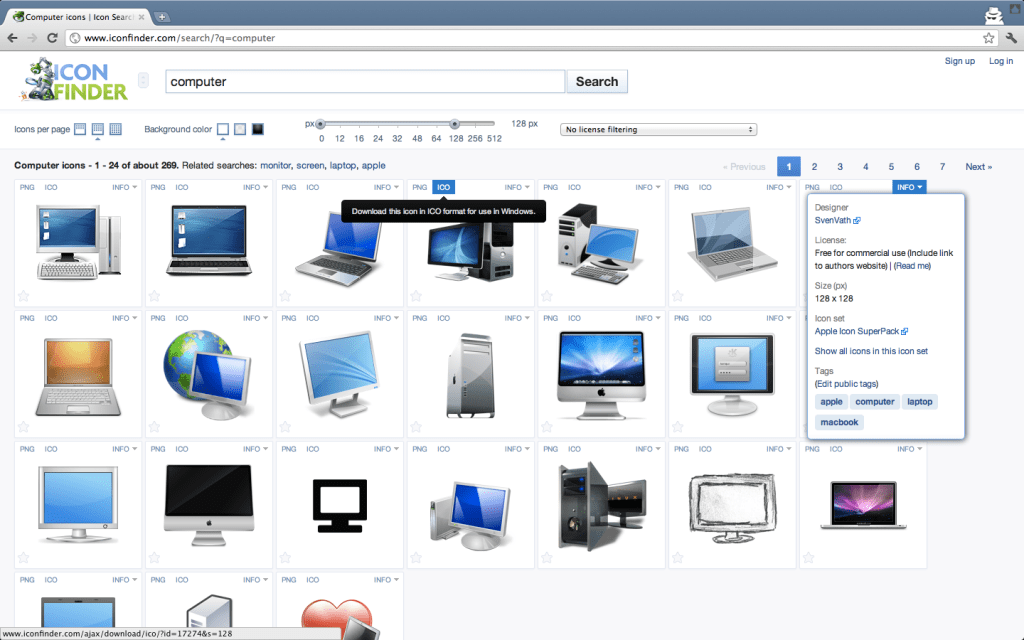
Task: Click the browser reload button
Action: pyautogui.click(x=53, y=38)
